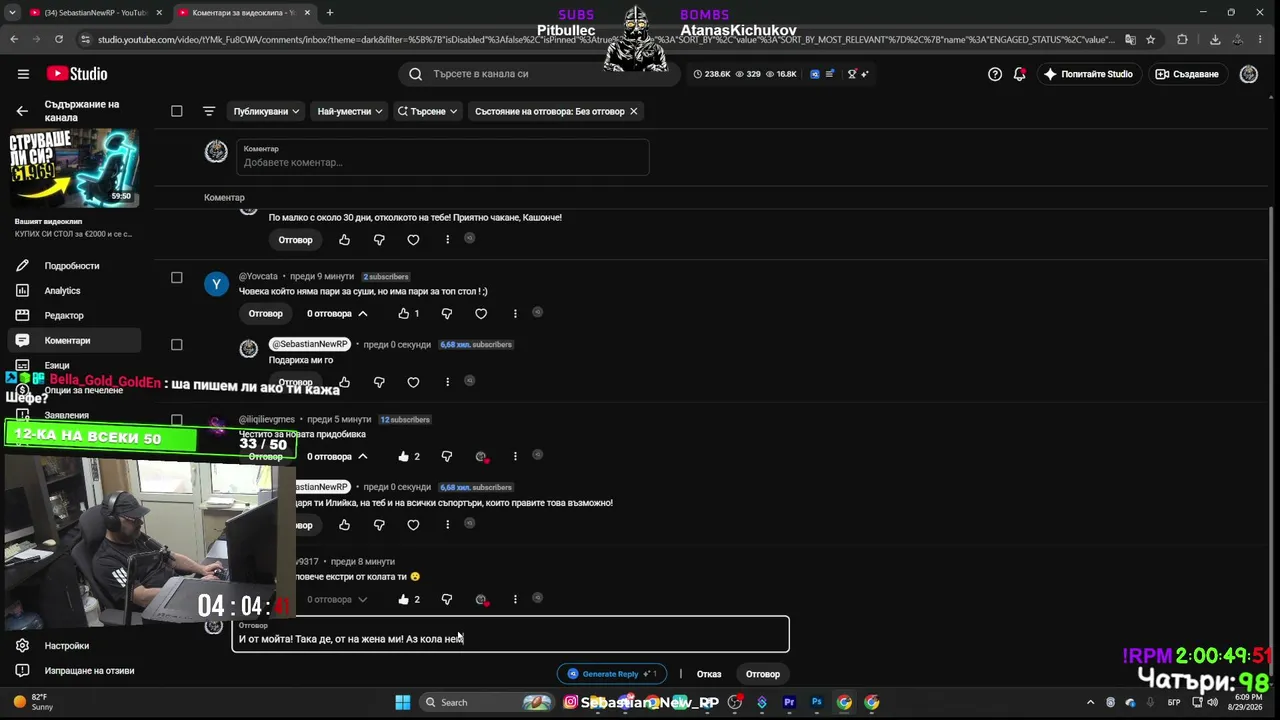The width and height of the screenshot is (1280, 720).
Task: Dislike the 'екстри от колата ти' comment
Action: tap(447, 599)
